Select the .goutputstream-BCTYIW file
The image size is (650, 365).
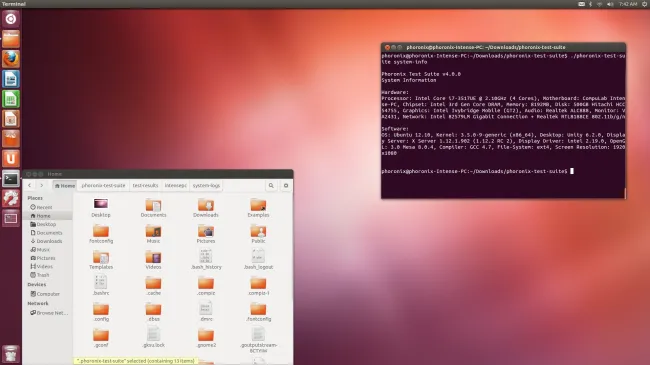pyautogui.click(x=258, y=340)
